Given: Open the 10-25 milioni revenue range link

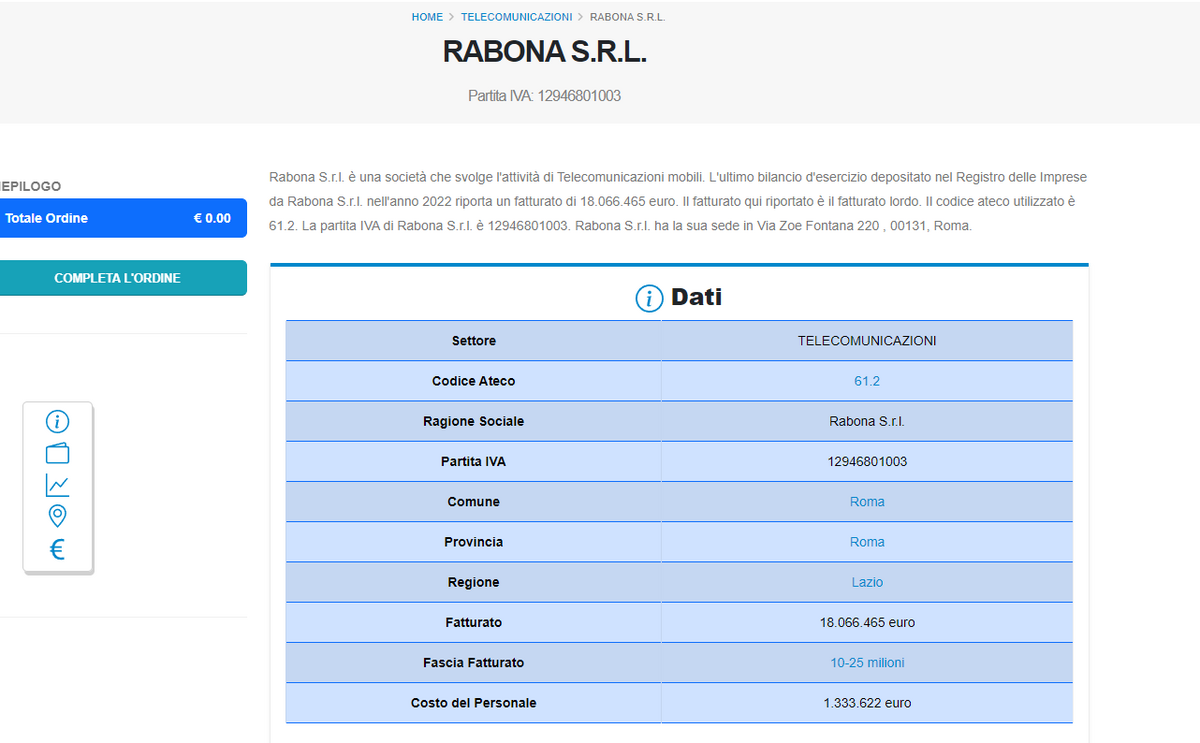Looking at the screenshot, I should pos(867,663).
